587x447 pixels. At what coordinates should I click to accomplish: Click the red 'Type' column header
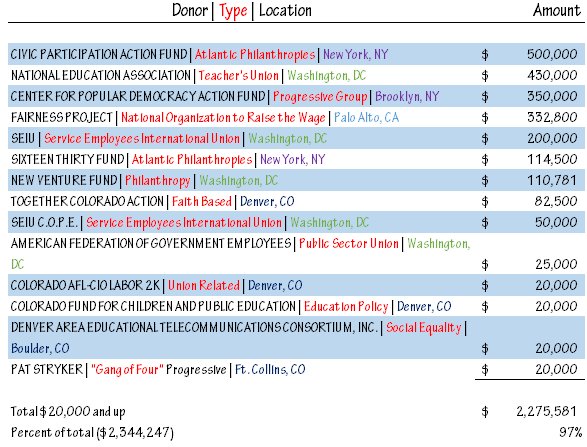(233, 11)
